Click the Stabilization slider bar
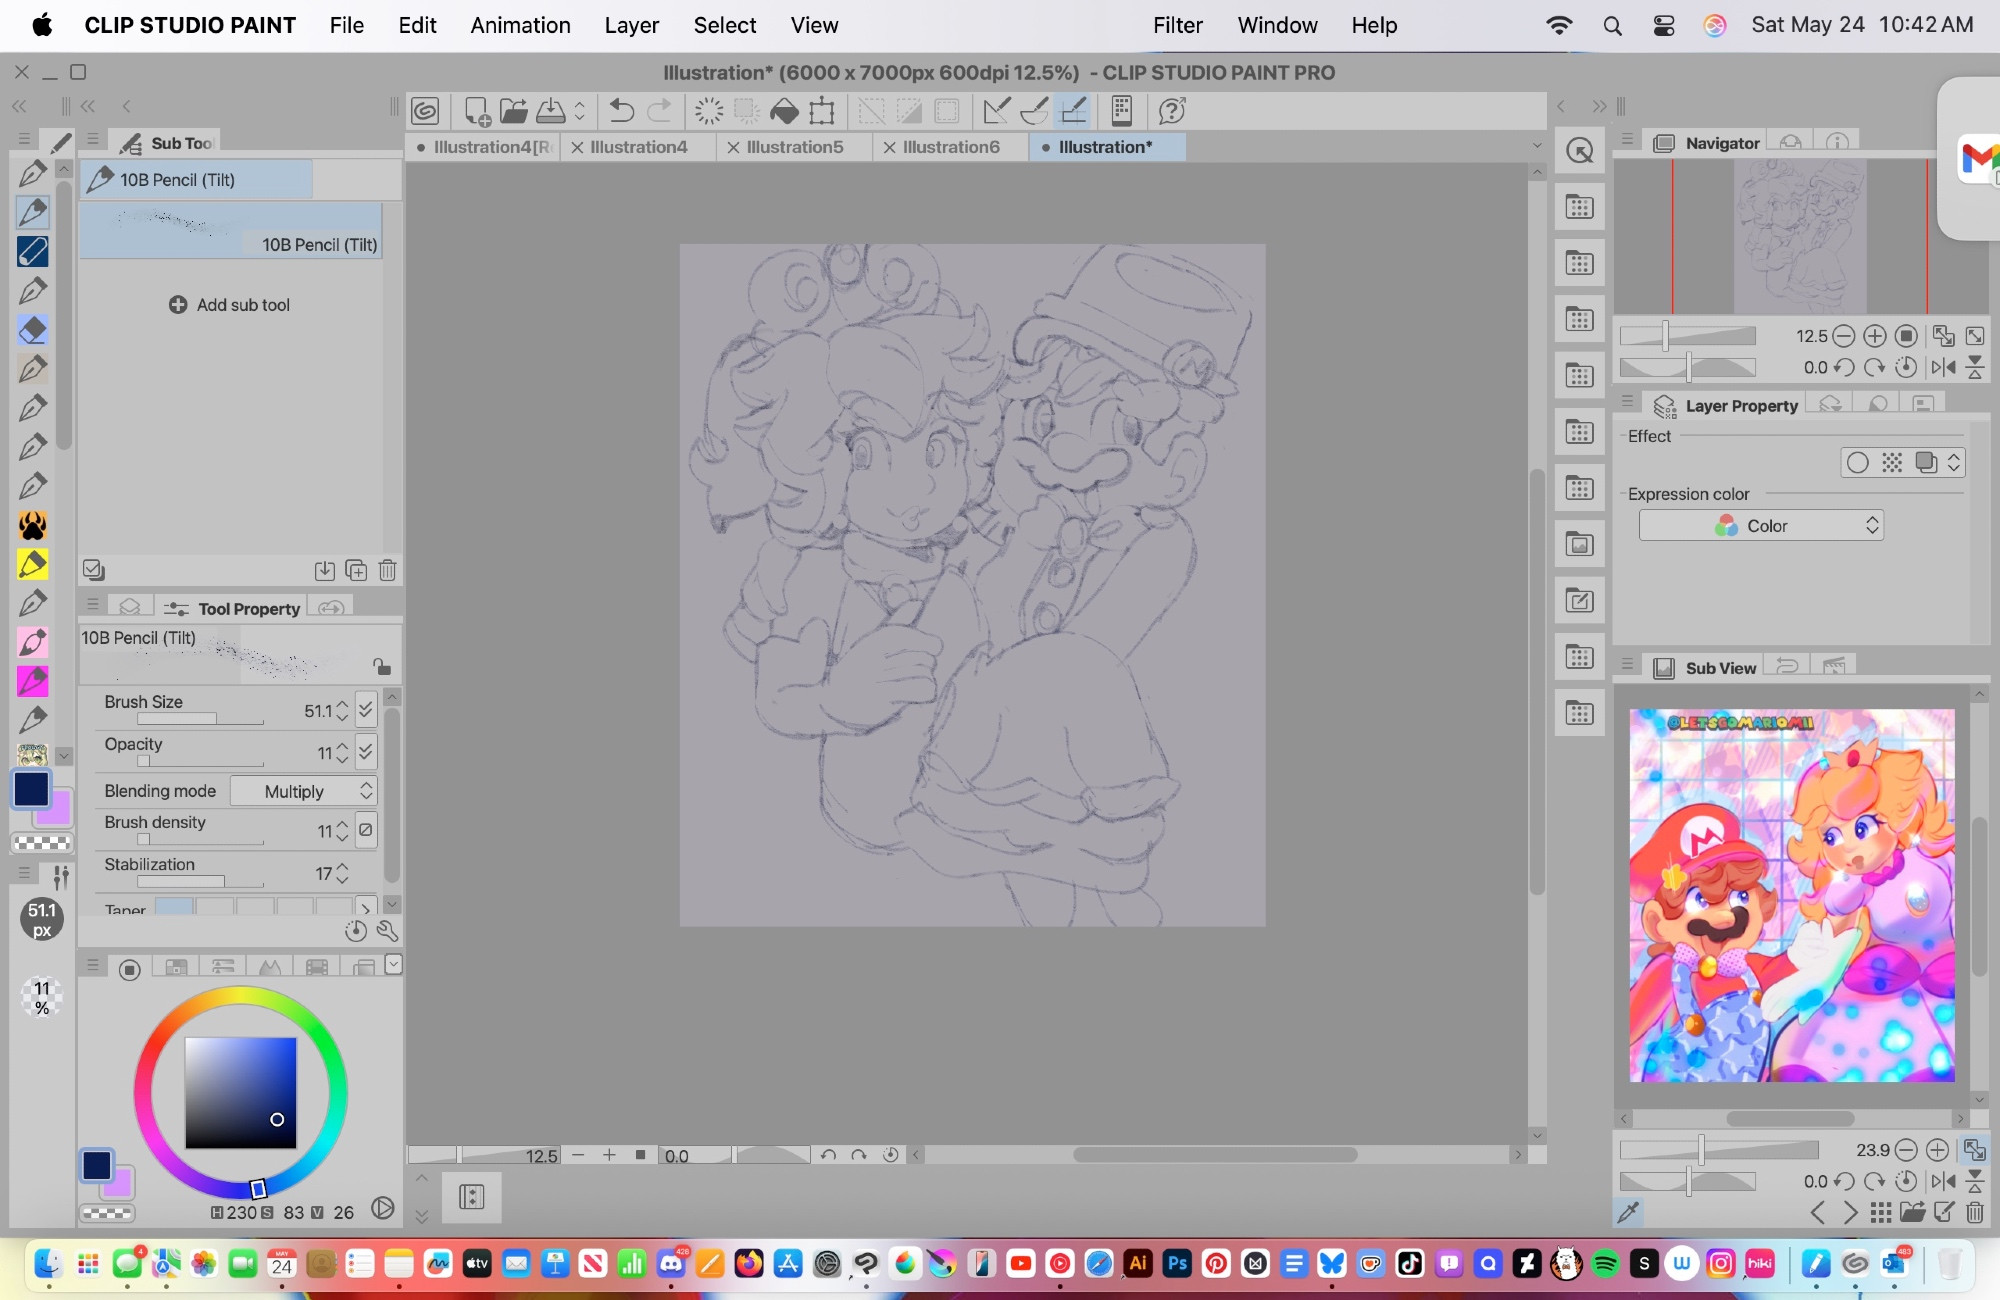The image size is (2000, 1300). 200,882
